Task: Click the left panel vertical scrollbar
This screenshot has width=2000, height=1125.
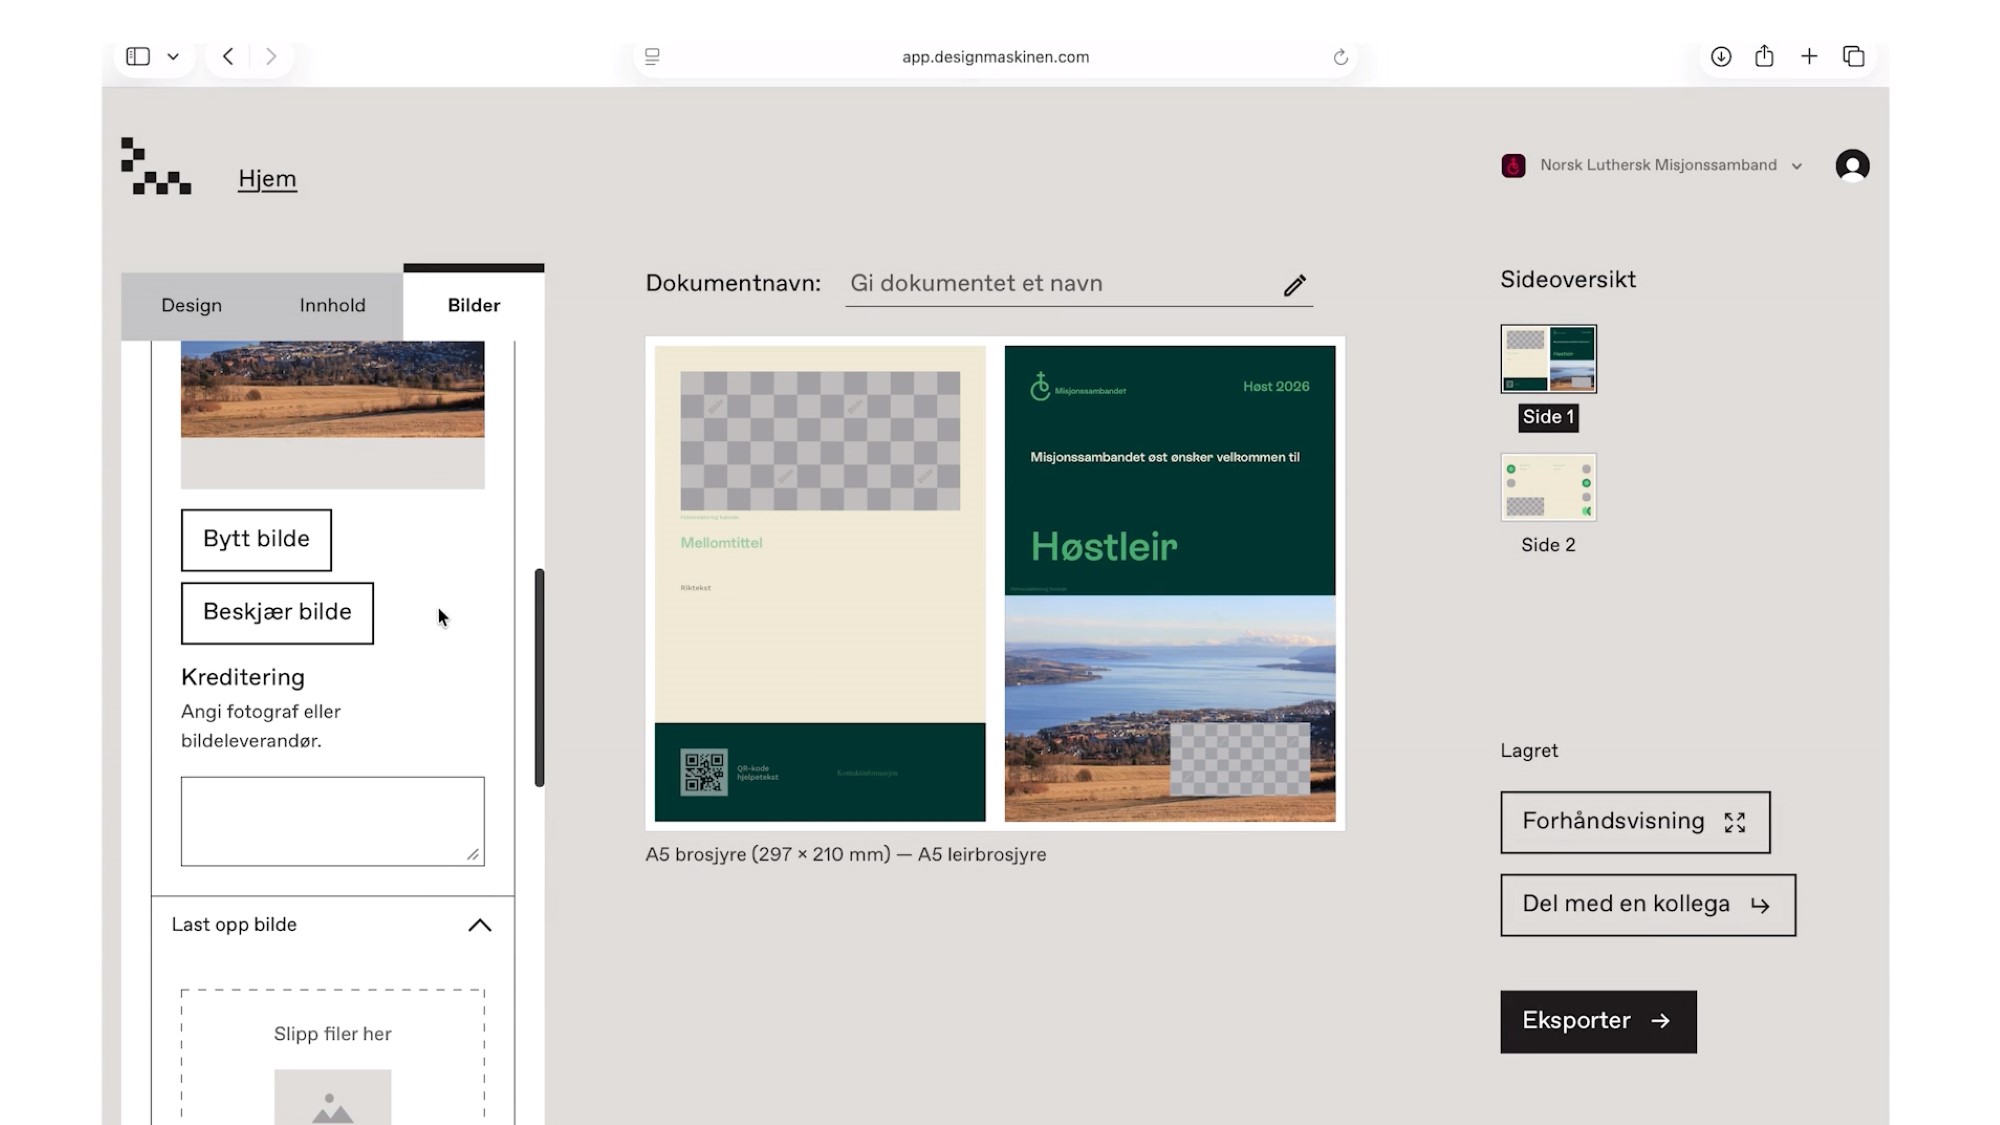Action: [x=539, y=677]
